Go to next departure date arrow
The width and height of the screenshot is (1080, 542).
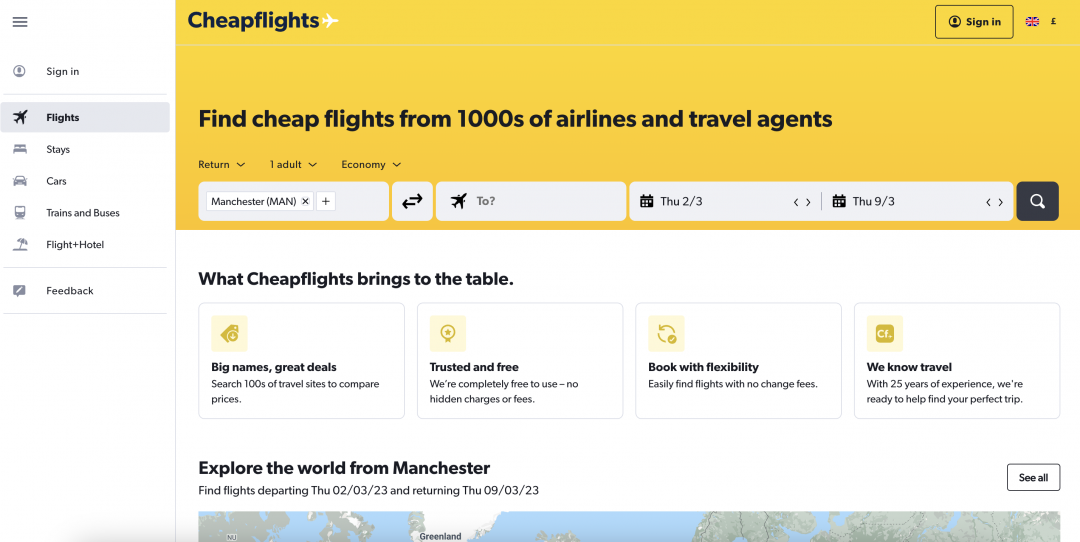click(809, 202)
